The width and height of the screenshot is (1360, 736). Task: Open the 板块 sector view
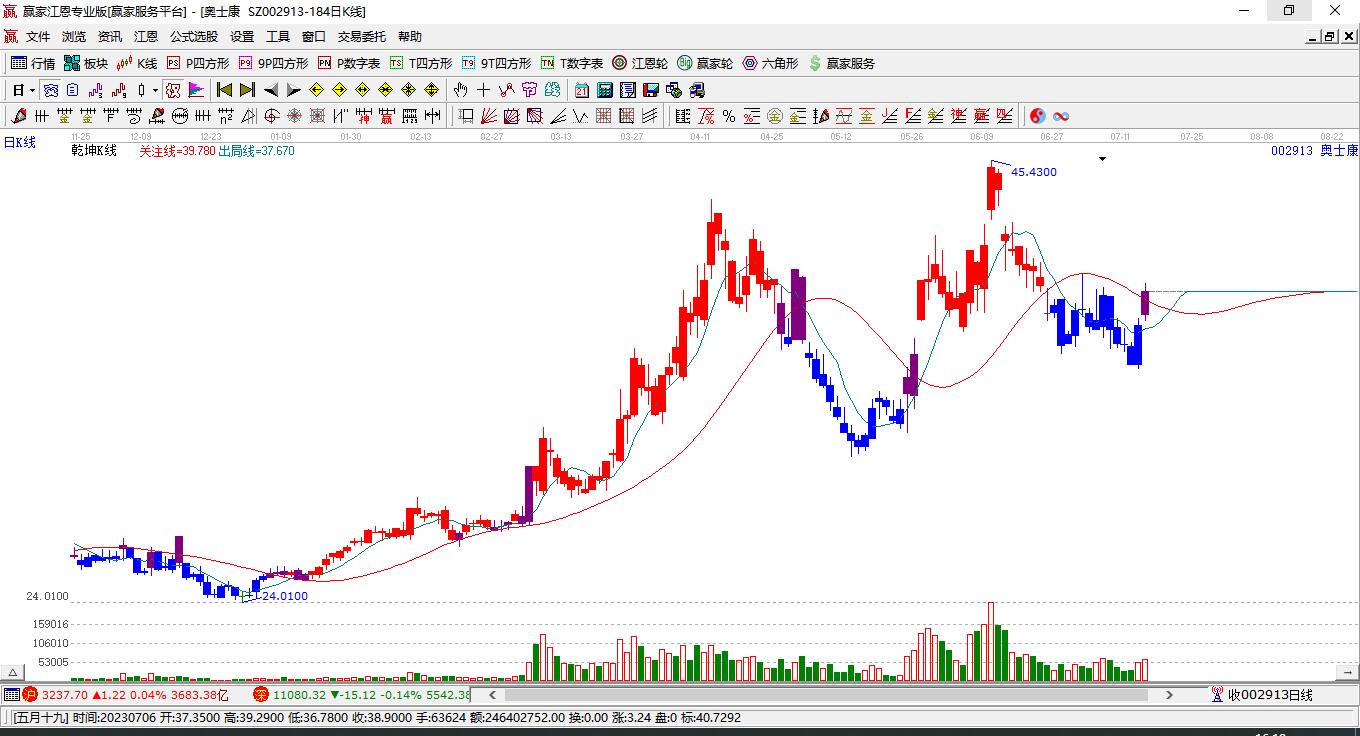(86, 63)
